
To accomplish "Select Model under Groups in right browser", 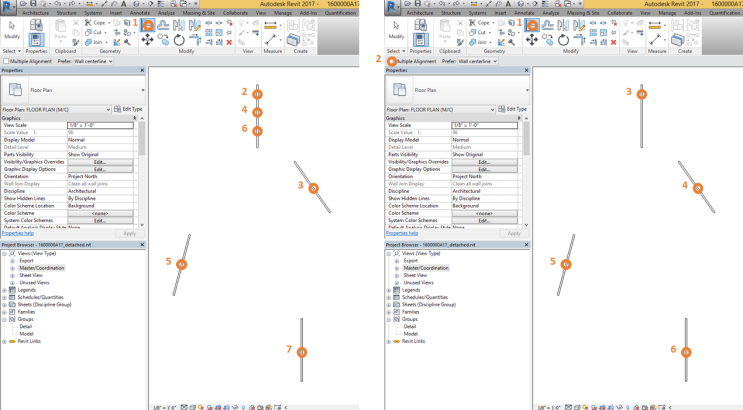I will tap(410, 334).
